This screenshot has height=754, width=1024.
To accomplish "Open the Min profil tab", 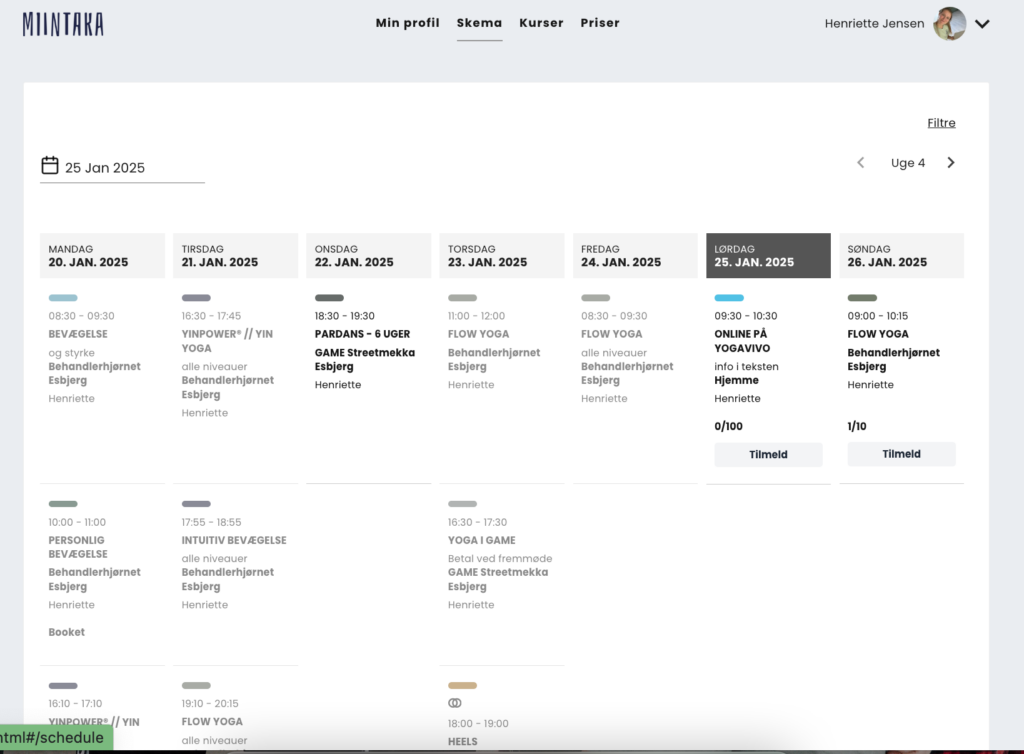I will click(407, 23).
